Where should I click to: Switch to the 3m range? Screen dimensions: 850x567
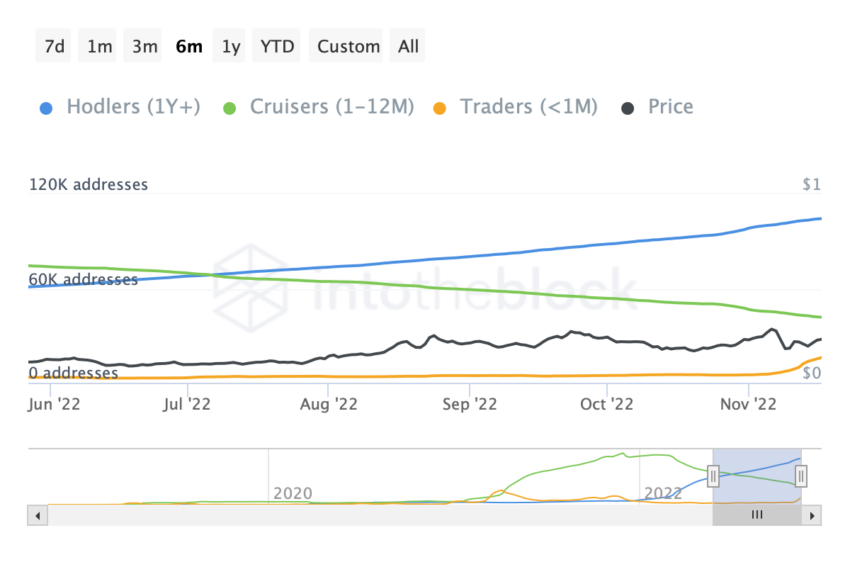point(144,46)
